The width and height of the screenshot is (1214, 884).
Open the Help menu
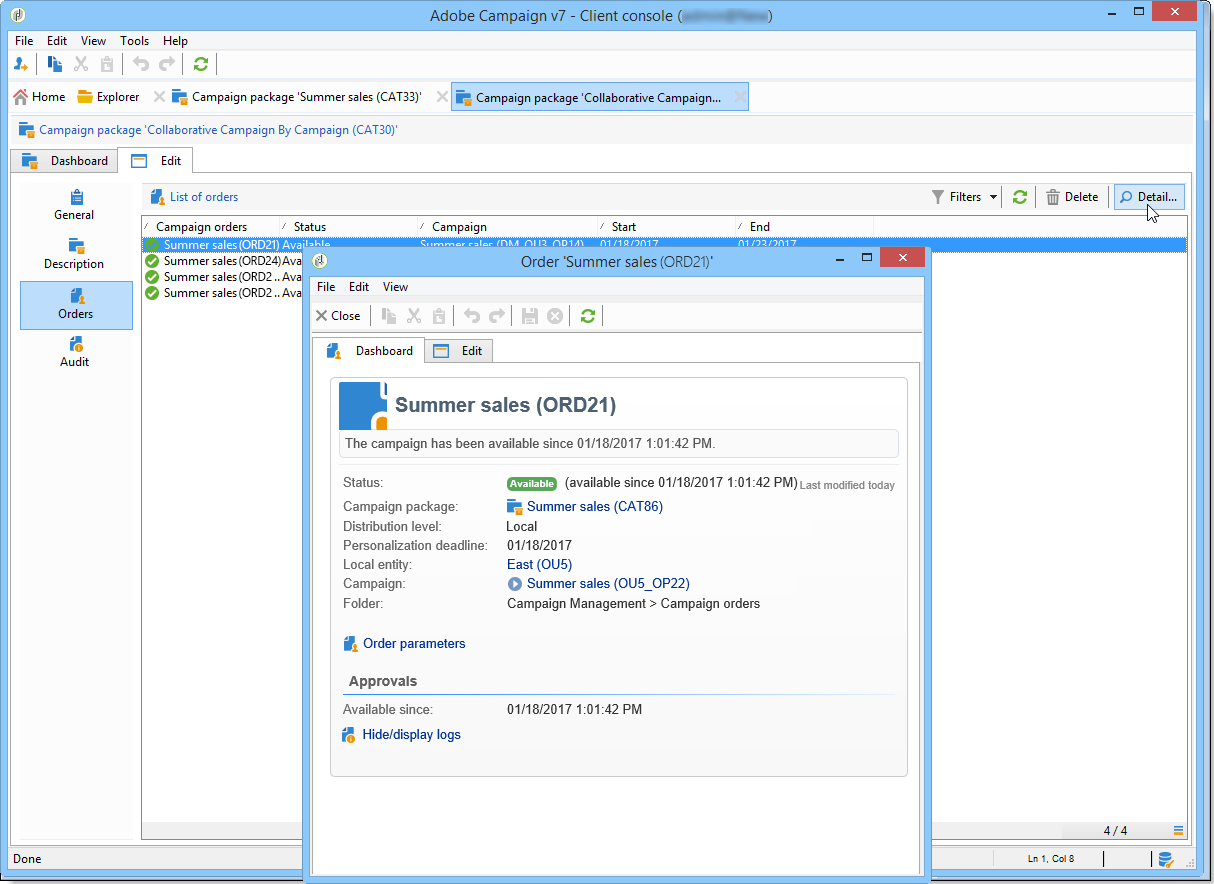point(175,41)
